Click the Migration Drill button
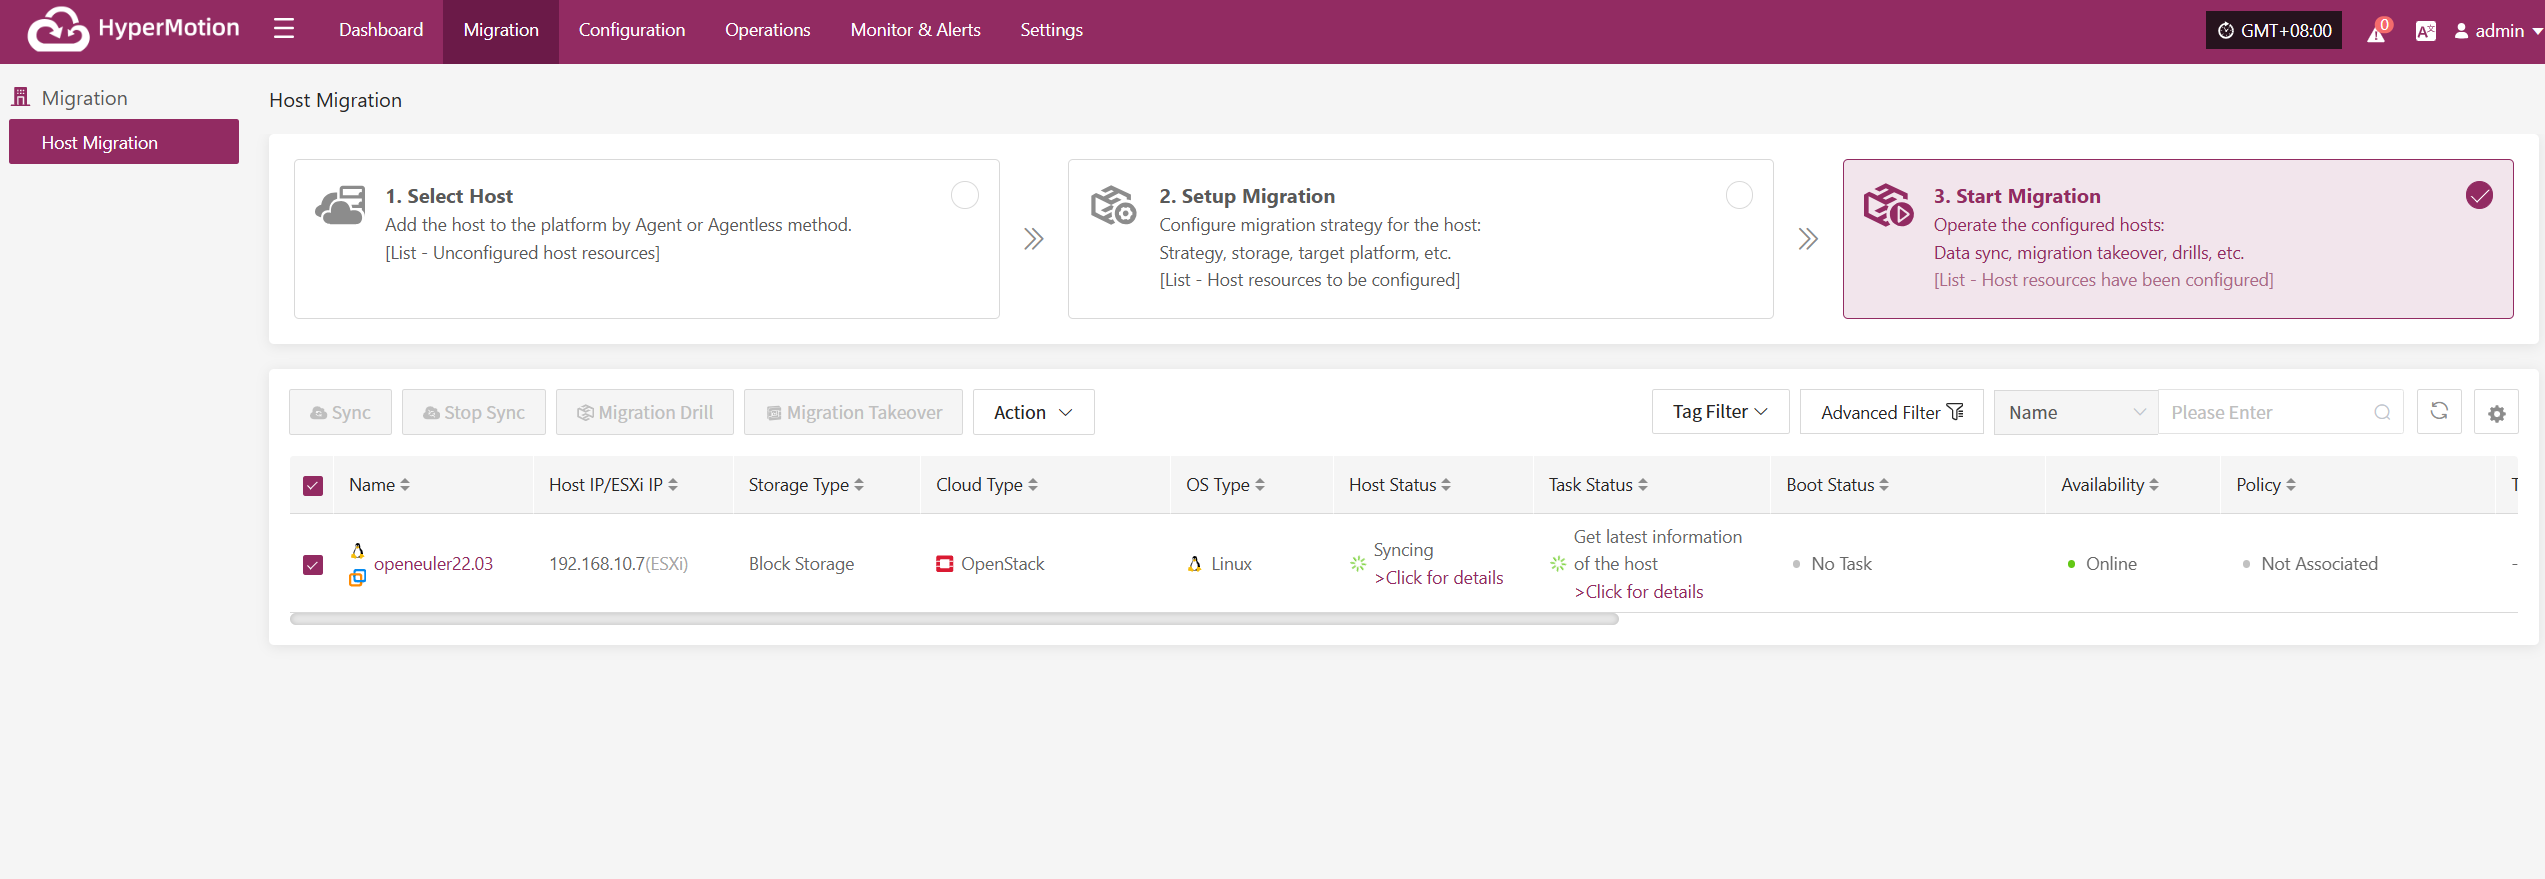This screenshot has width=2545, height=879. (645, 412)
